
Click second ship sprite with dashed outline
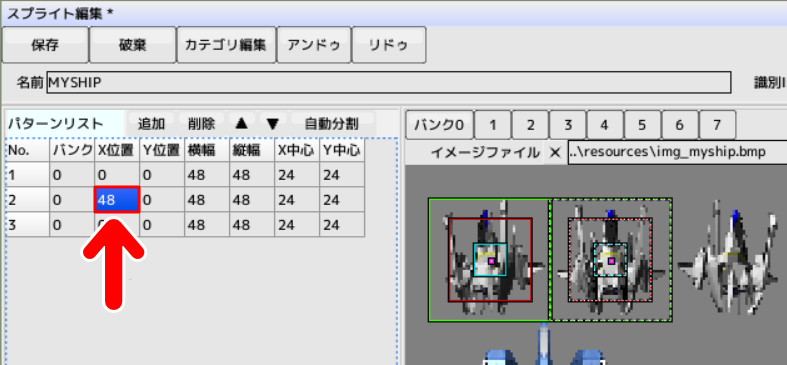[610, 260]
